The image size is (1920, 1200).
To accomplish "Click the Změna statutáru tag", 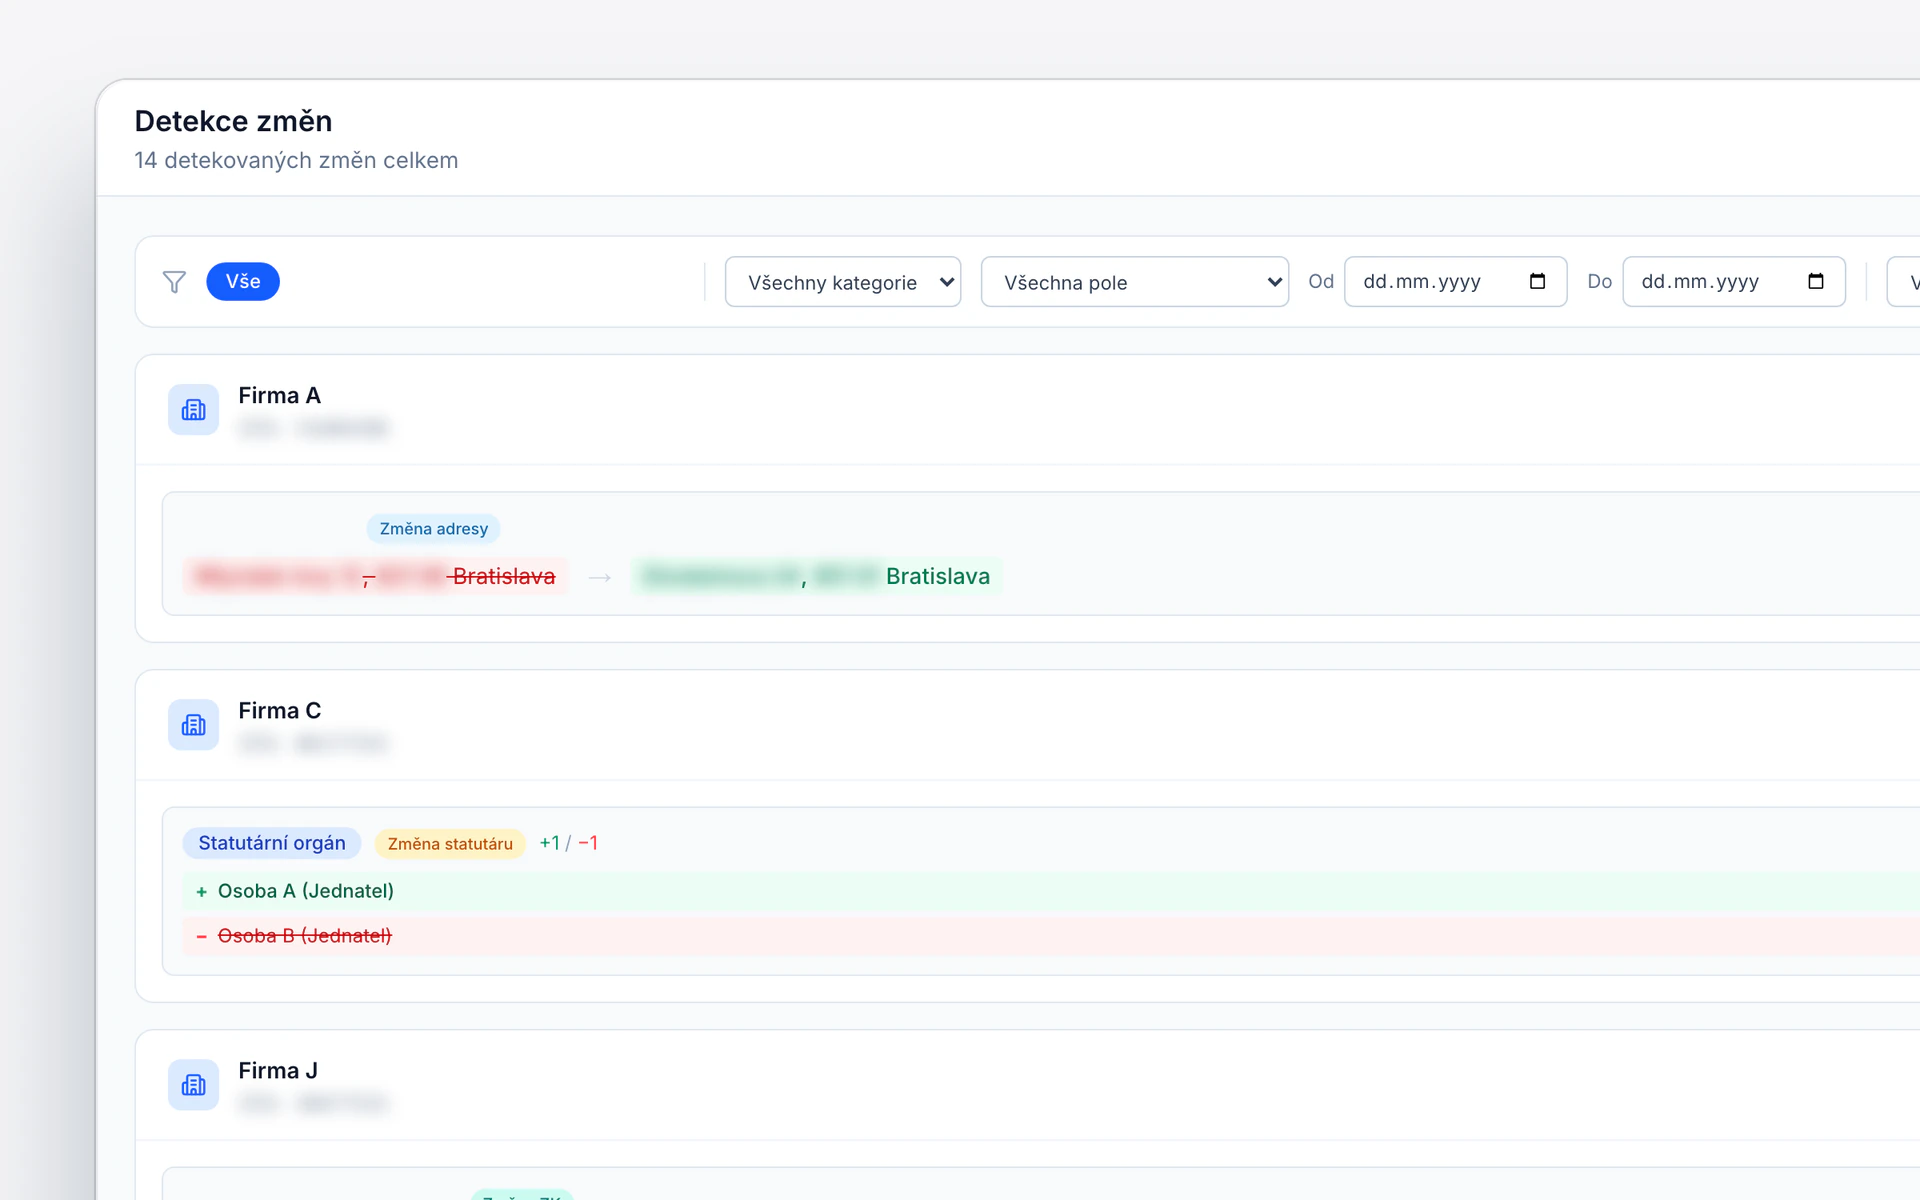I will 450,844.
